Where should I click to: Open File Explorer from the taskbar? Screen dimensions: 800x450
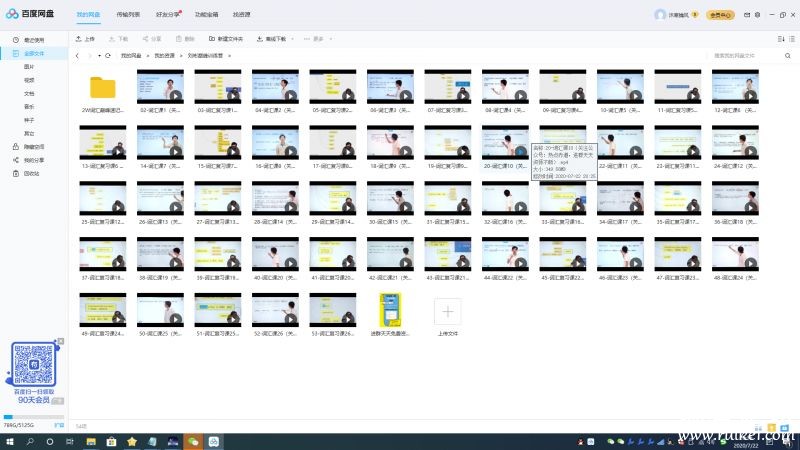point(91,442)
